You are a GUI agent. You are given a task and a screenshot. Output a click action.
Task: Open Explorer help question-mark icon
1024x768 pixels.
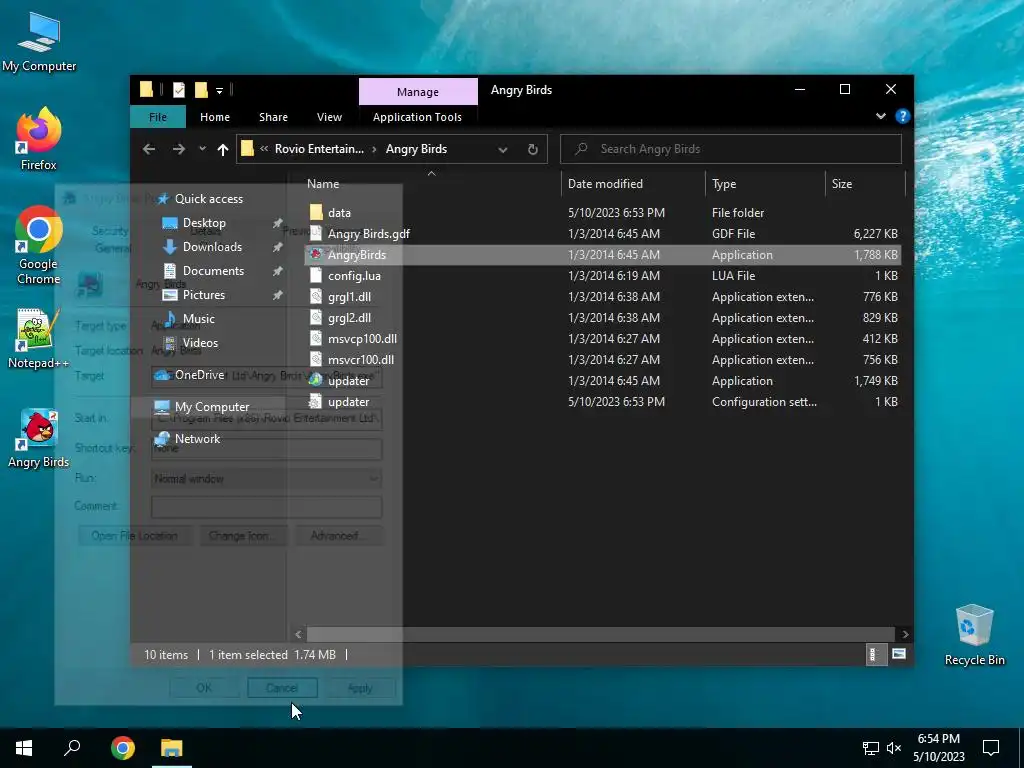pos(903,116)
